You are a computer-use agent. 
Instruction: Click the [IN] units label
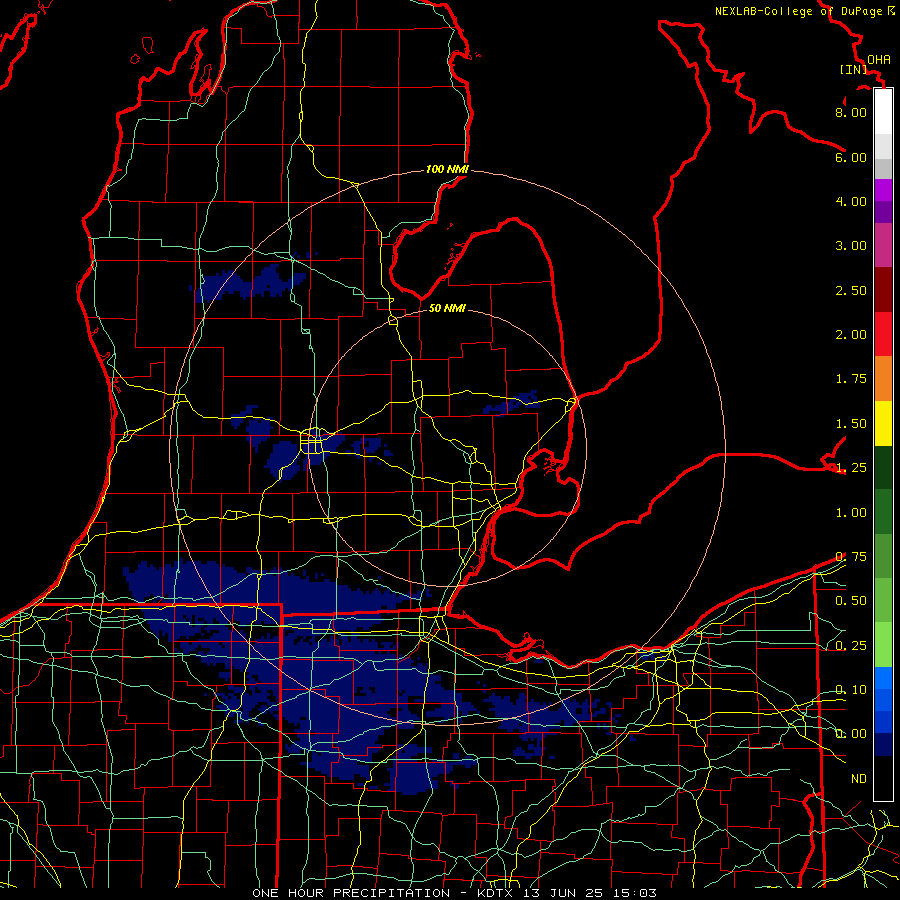tap(854, 69)
